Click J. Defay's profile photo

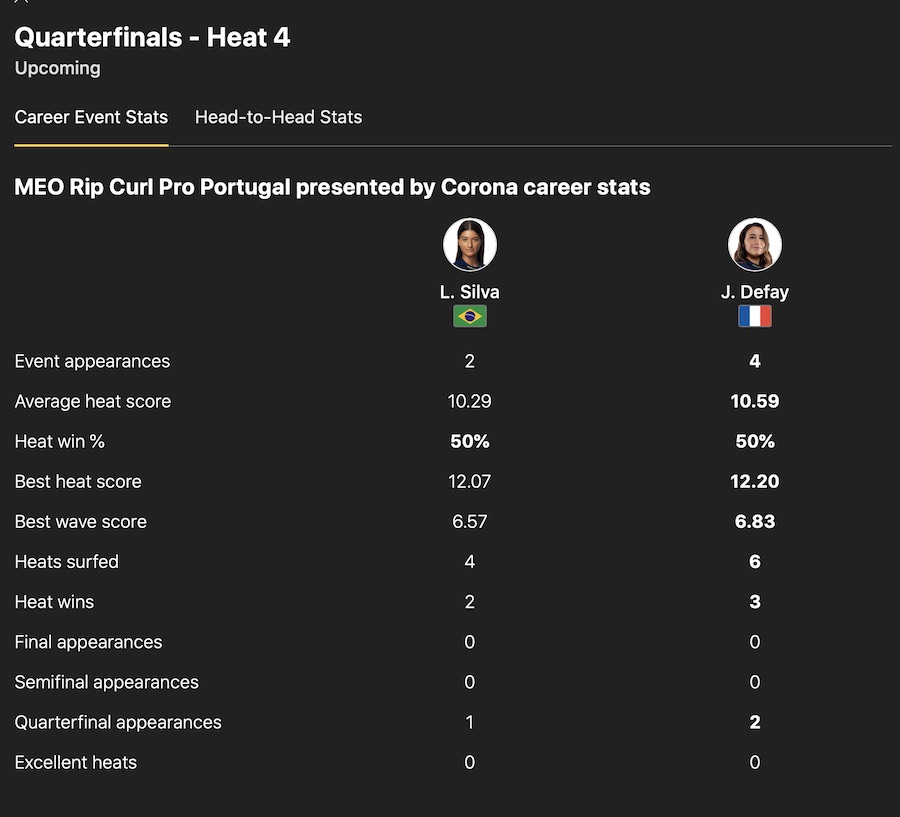point(755,245)
